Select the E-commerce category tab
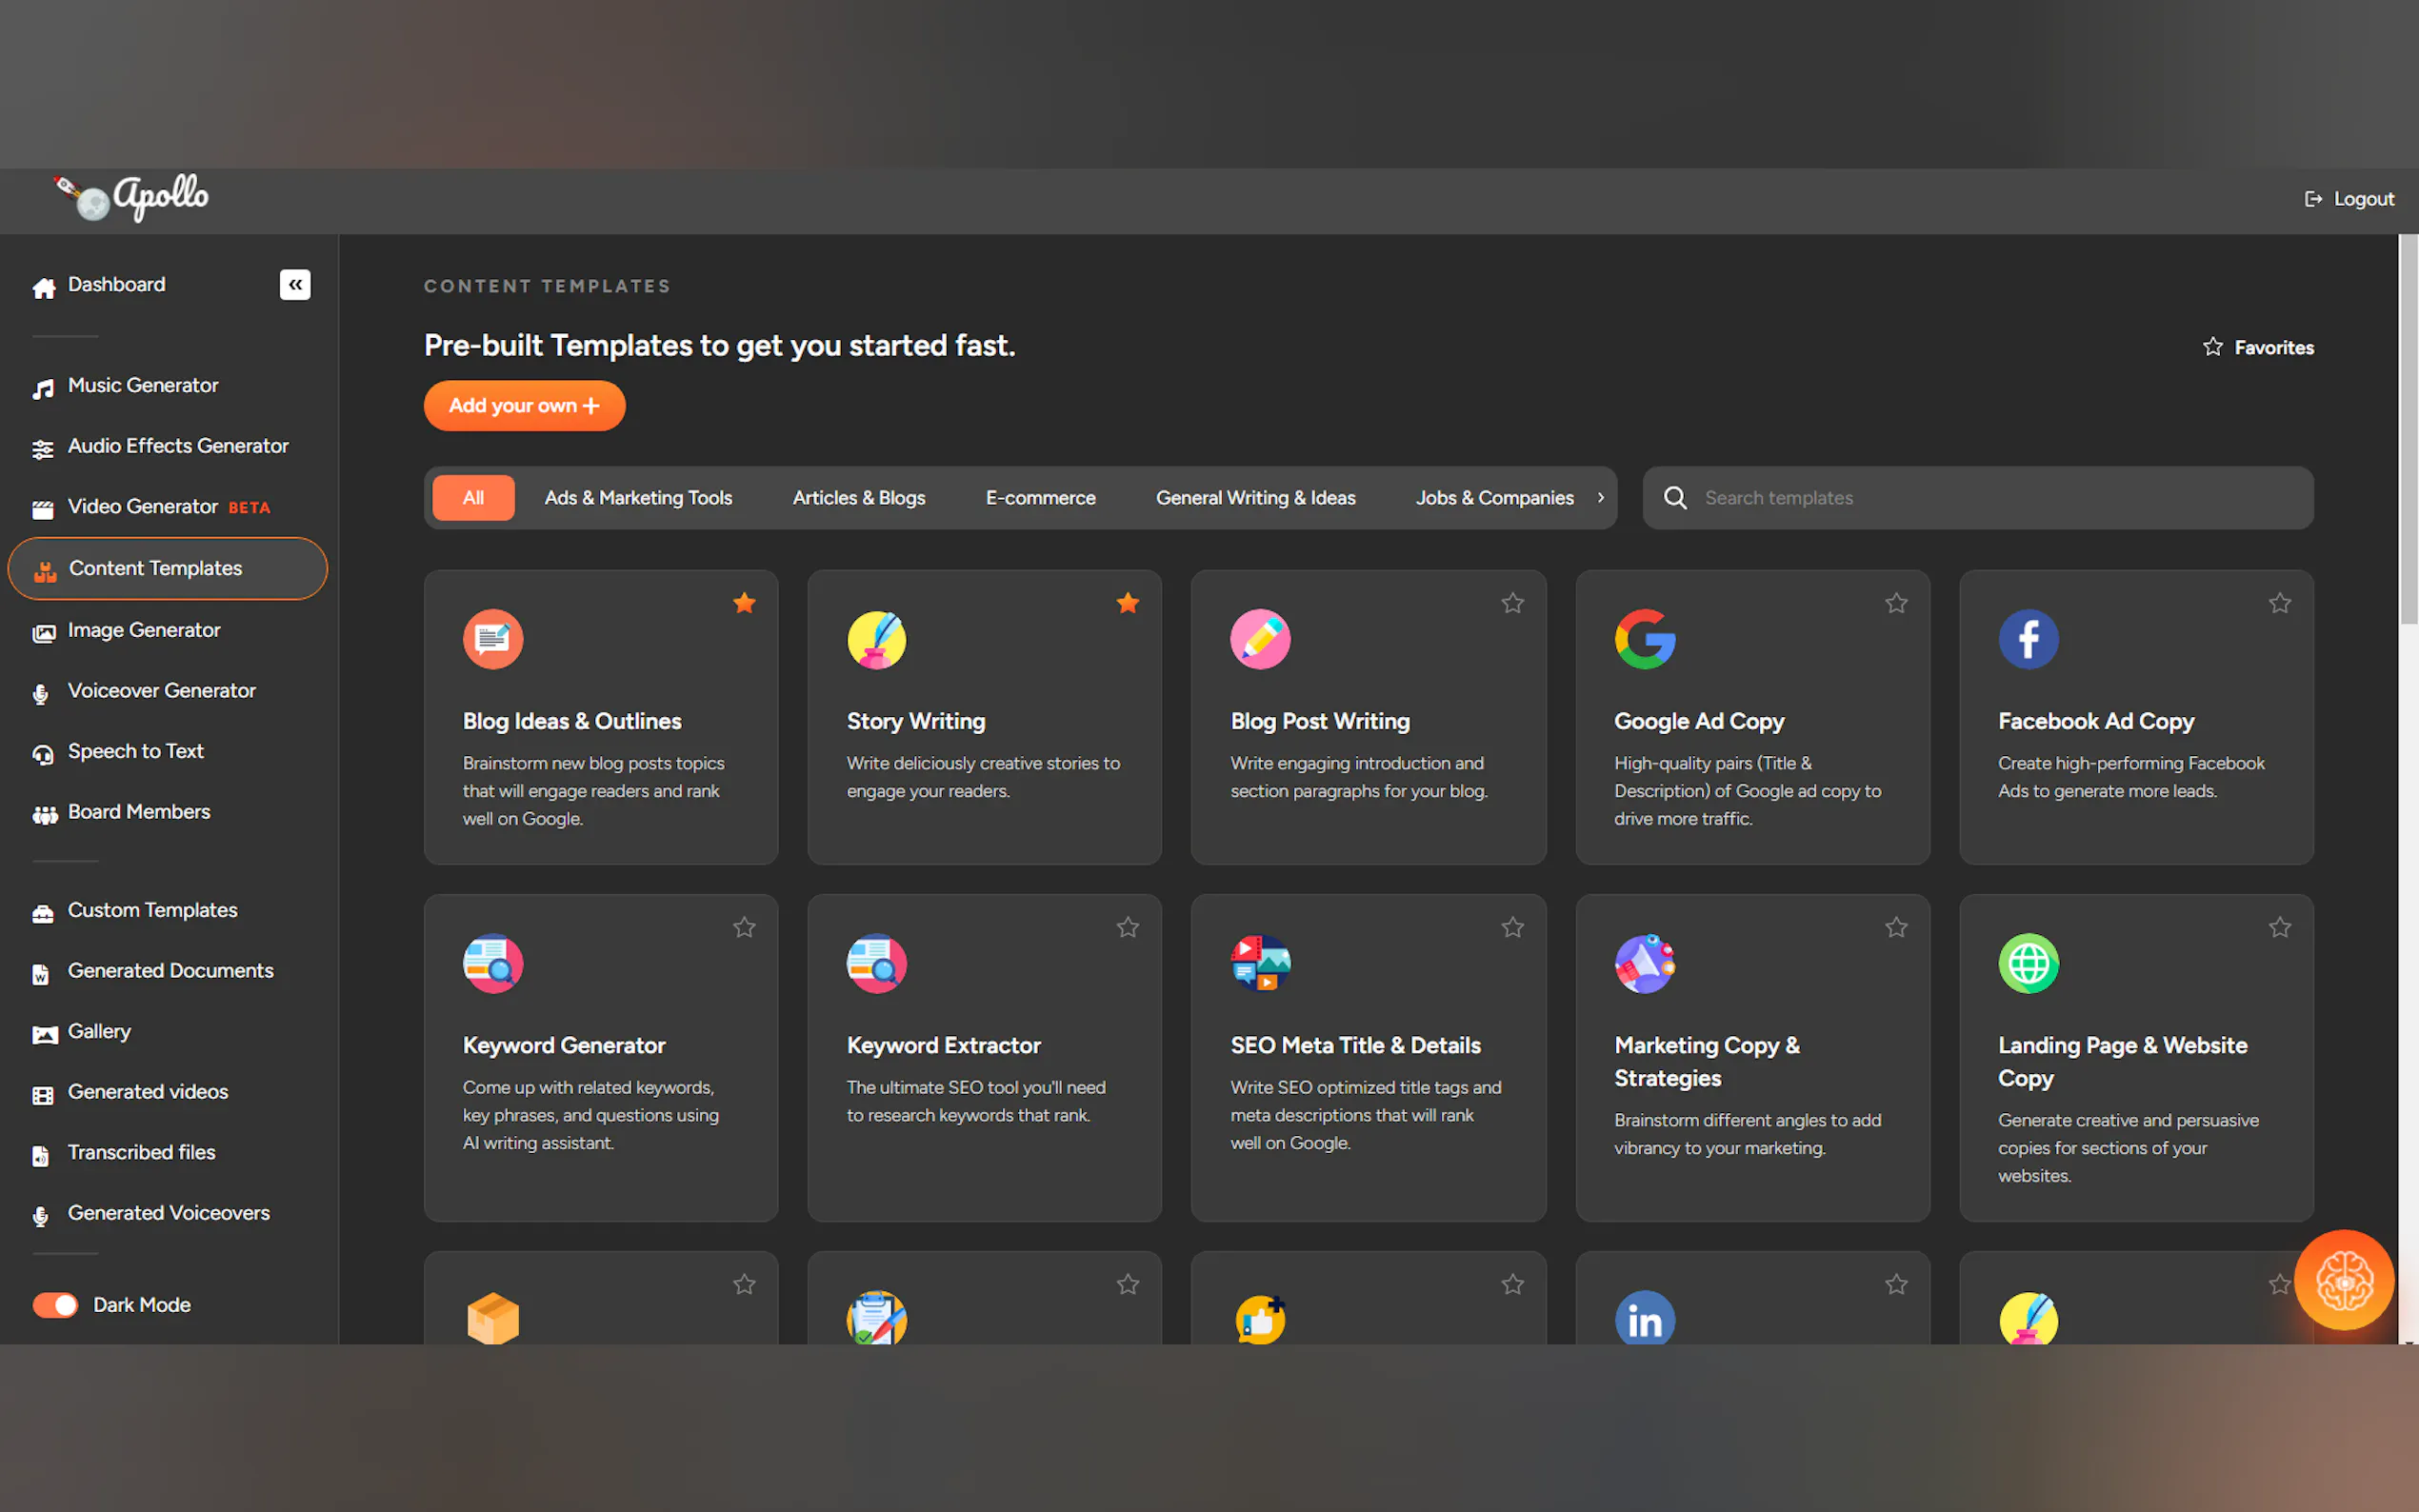Screen dimensions: 2419x1512 click(x=1040, y=498)
